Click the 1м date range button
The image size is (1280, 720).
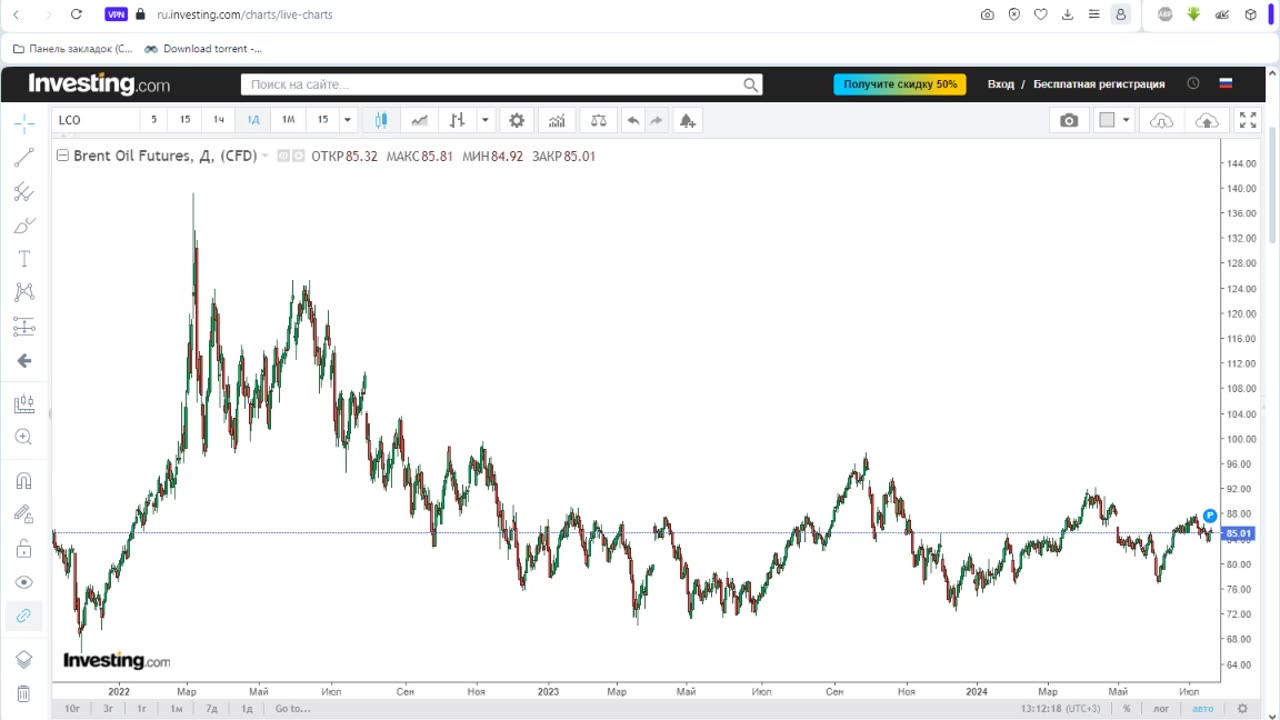point(176,708)
